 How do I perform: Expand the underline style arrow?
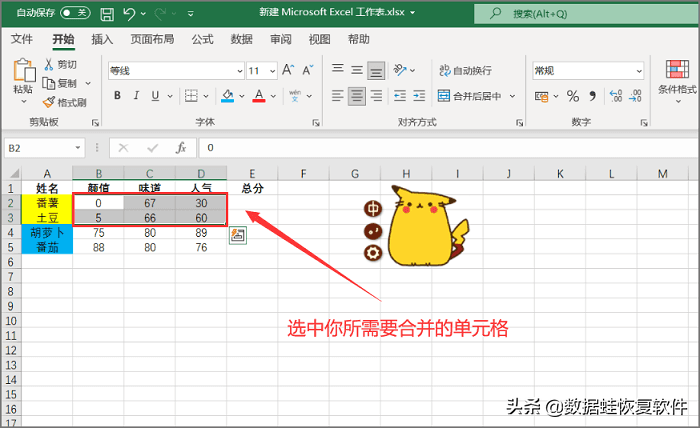pos(170,96)
